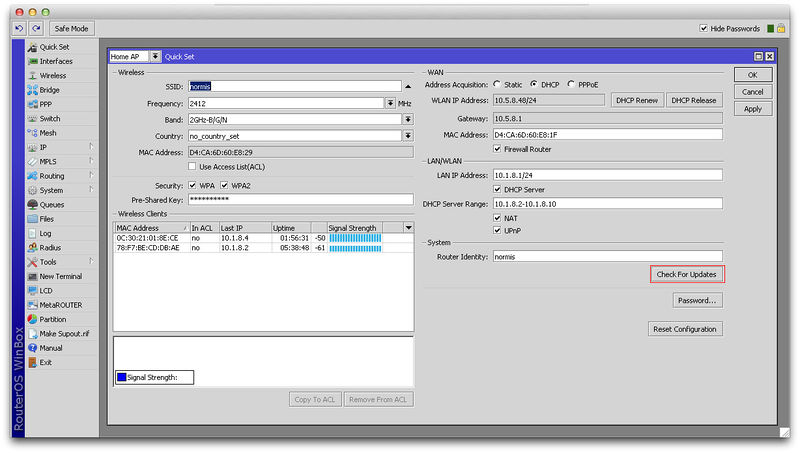Open Queues in the sidebar
Screen dimensions: 800x453
tap(51, 204)
